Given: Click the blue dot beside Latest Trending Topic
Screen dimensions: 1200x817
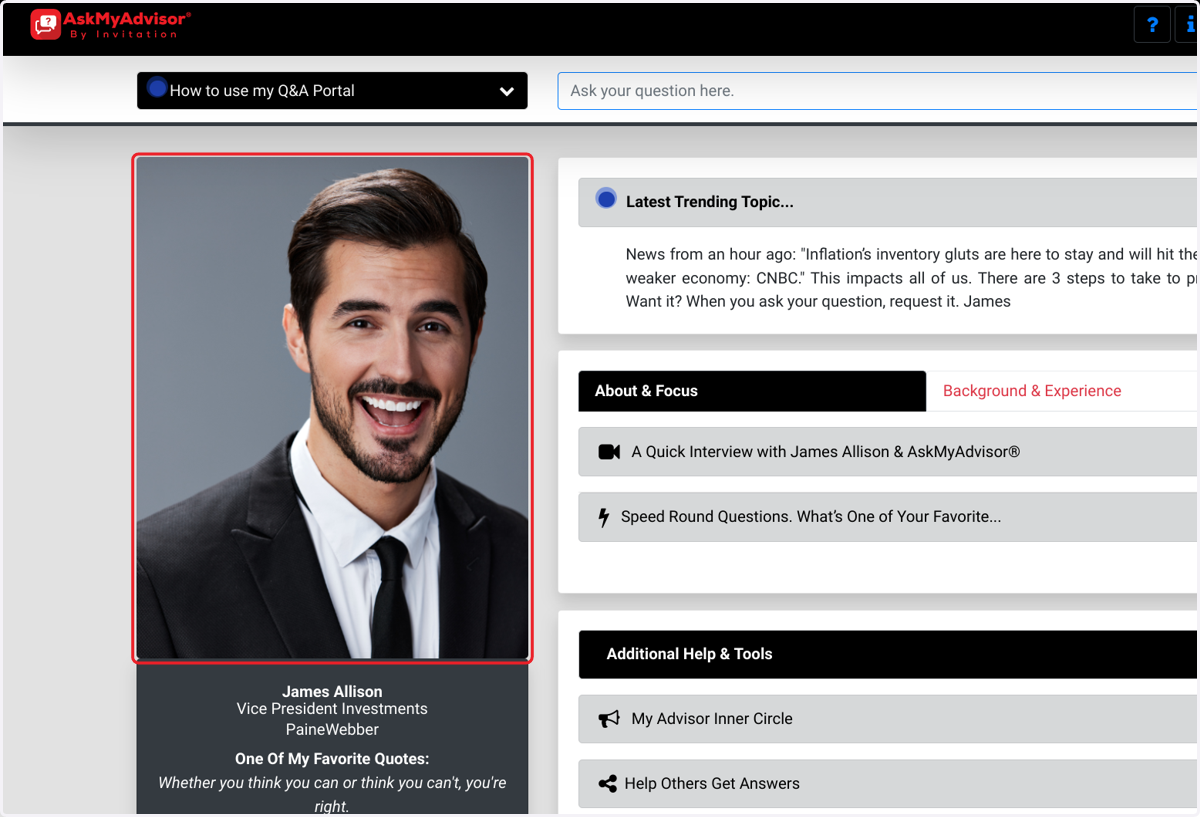Looking at the screenshot, I should coord(606,198).
